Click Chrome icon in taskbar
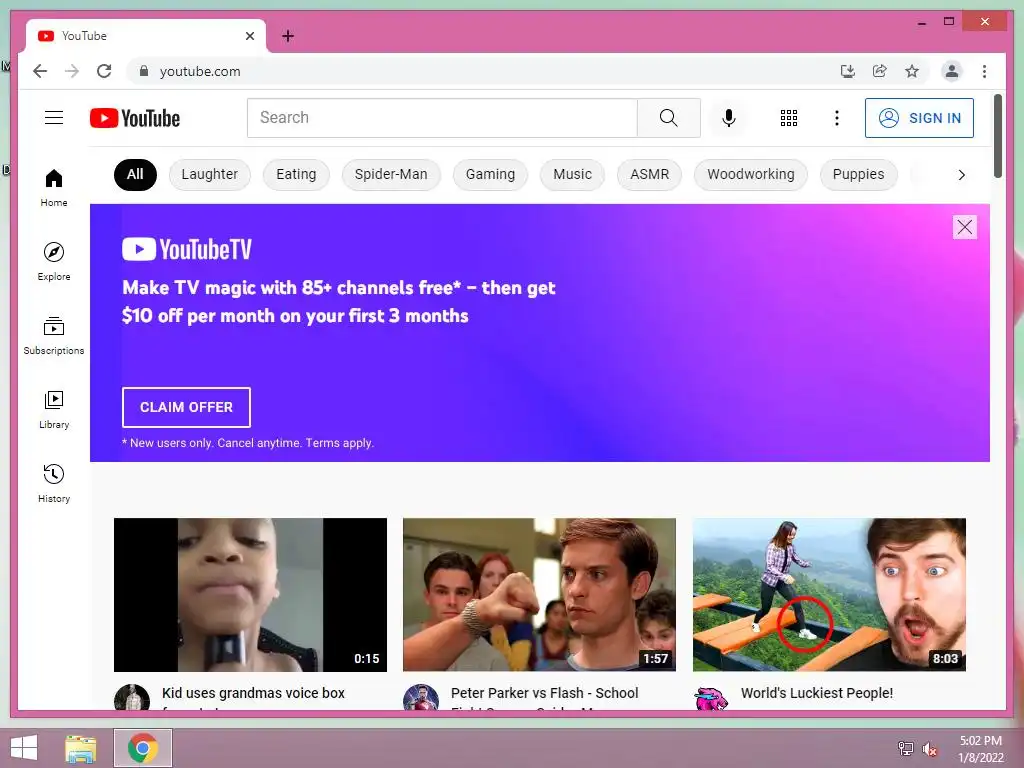Screen dimensions: 1024x768 [143, 748]
